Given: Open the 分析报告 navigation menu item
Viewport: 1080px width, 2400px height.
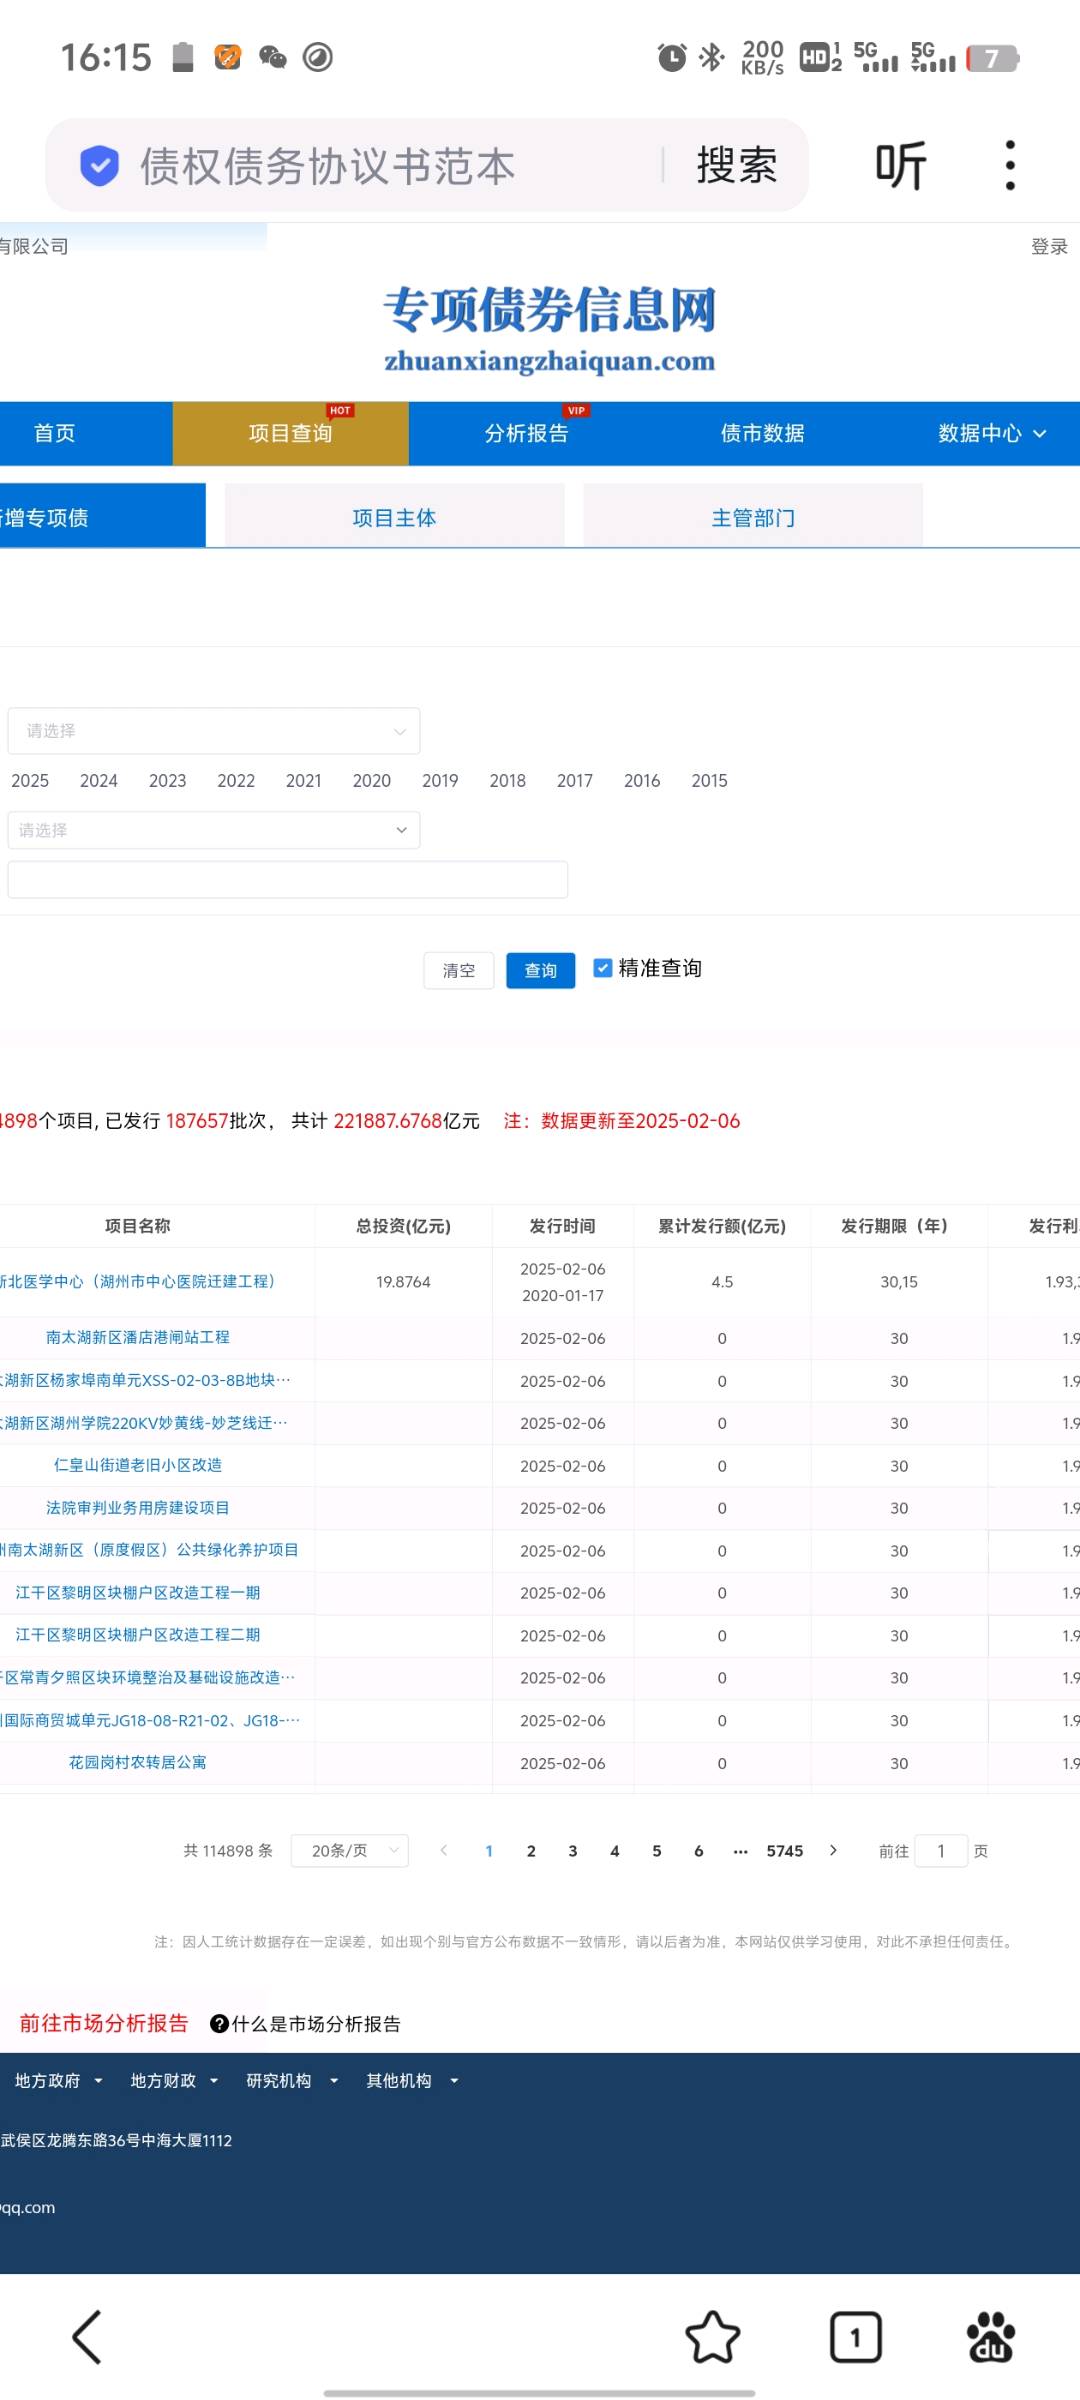Looking at the screenshot, I should click(x=526, y=433).
